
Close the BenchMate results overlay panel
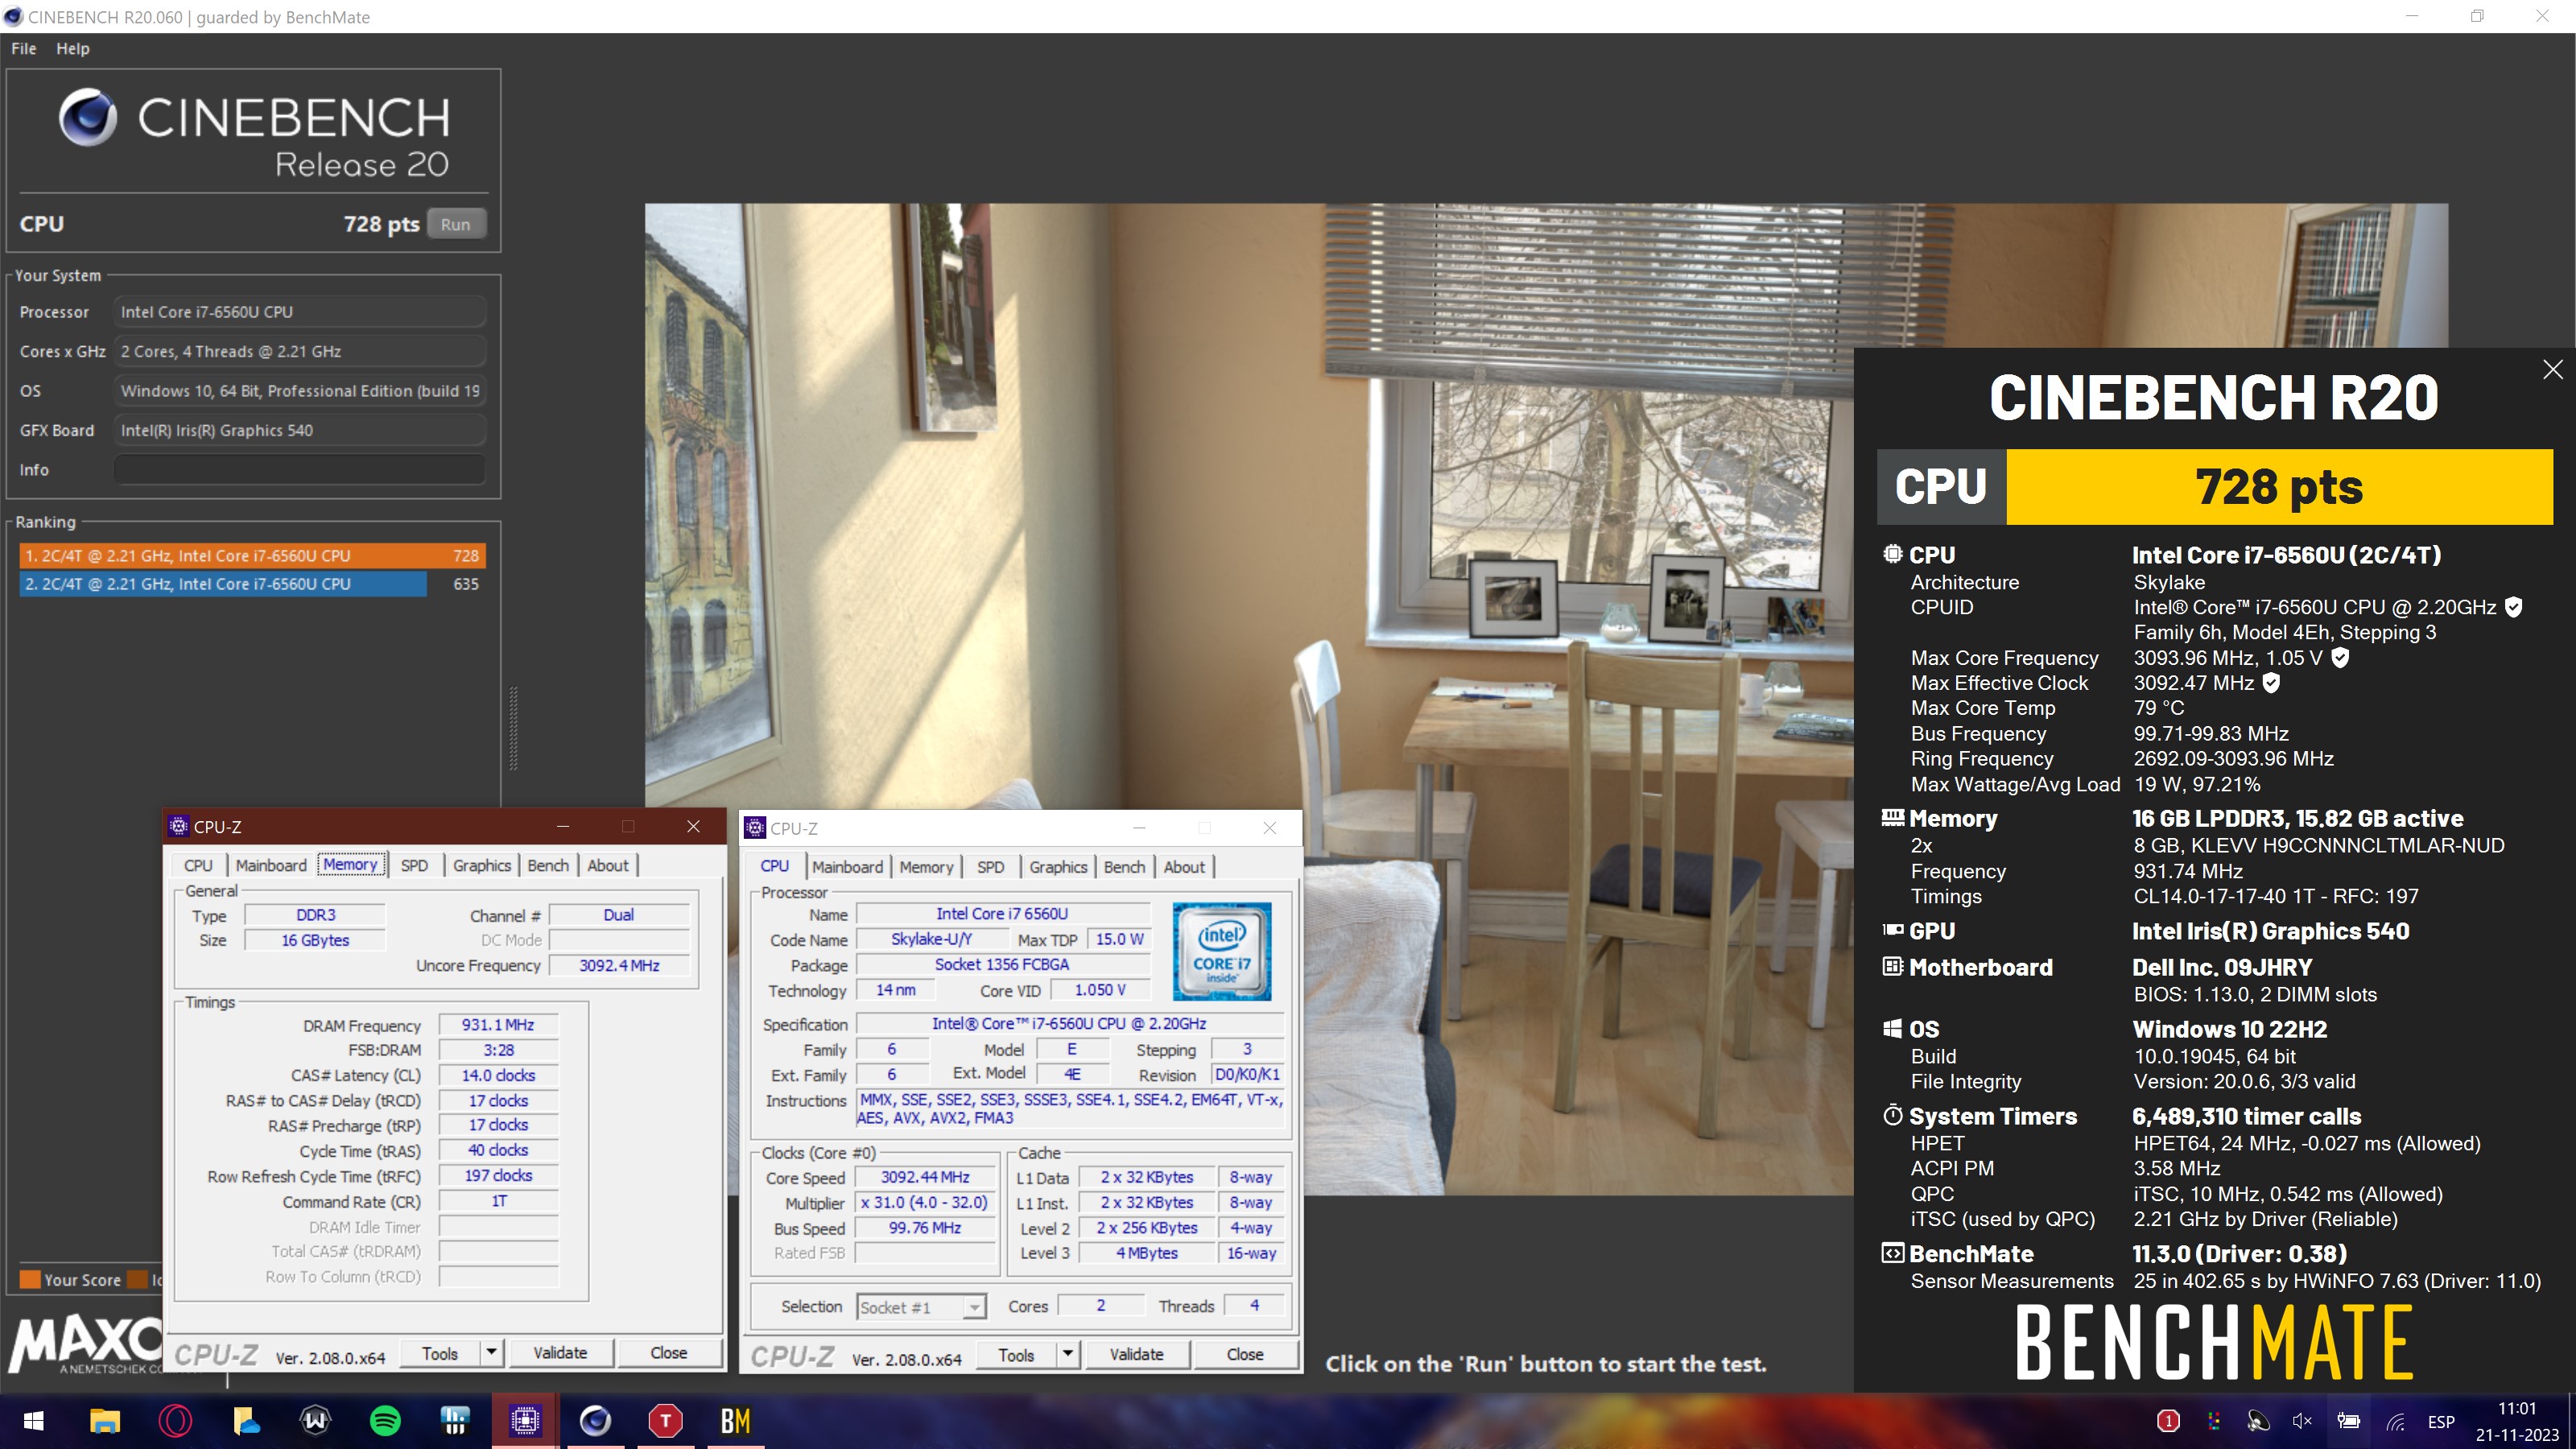(2552, 369)
